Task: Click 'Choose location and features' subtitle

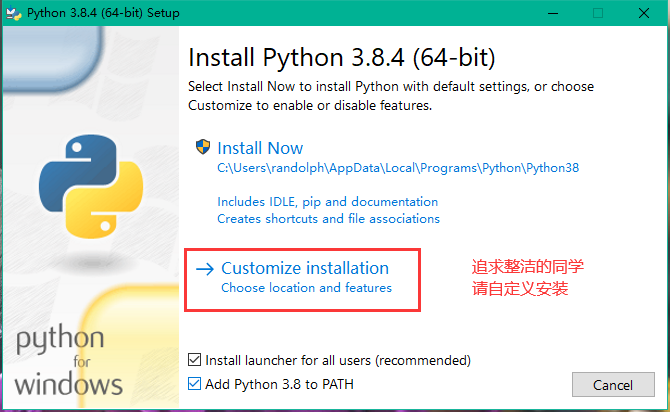Action: [306, 288]
